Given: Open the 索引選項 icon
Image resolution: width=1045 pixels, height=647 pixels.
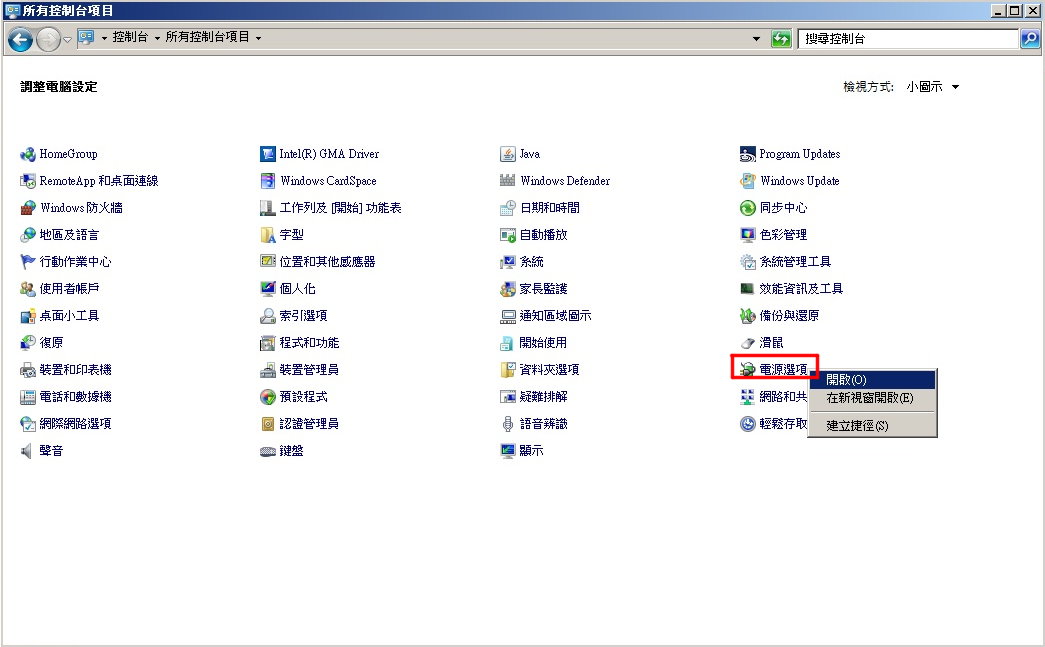Looking at the screenshot, I should coord(267,316).
